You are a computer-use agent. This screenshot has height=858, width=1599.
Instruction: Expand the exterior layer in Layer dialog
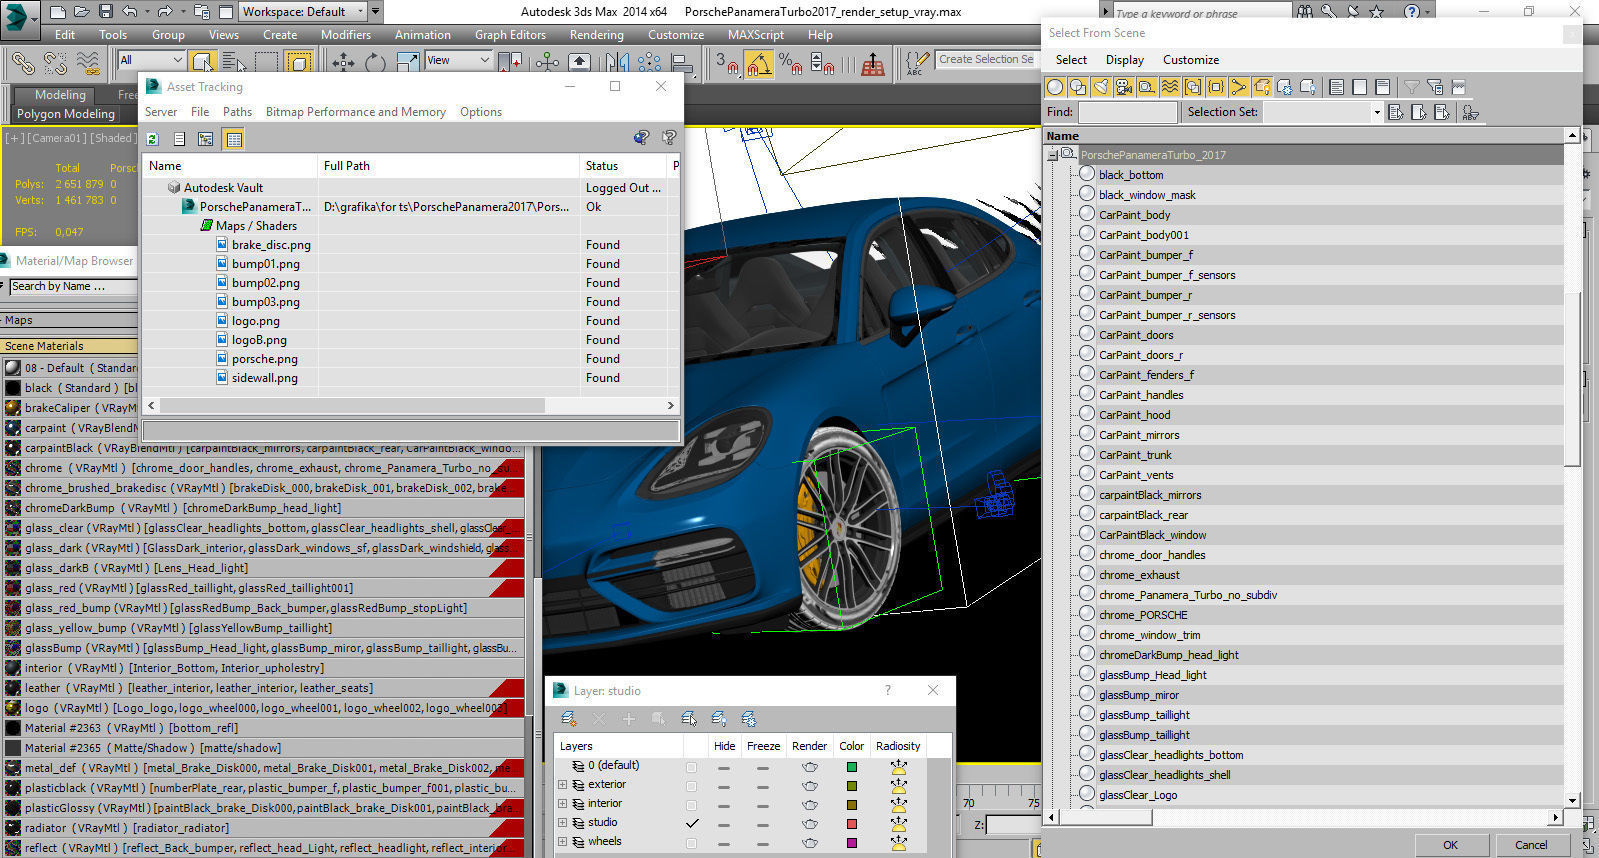[563, 785]
